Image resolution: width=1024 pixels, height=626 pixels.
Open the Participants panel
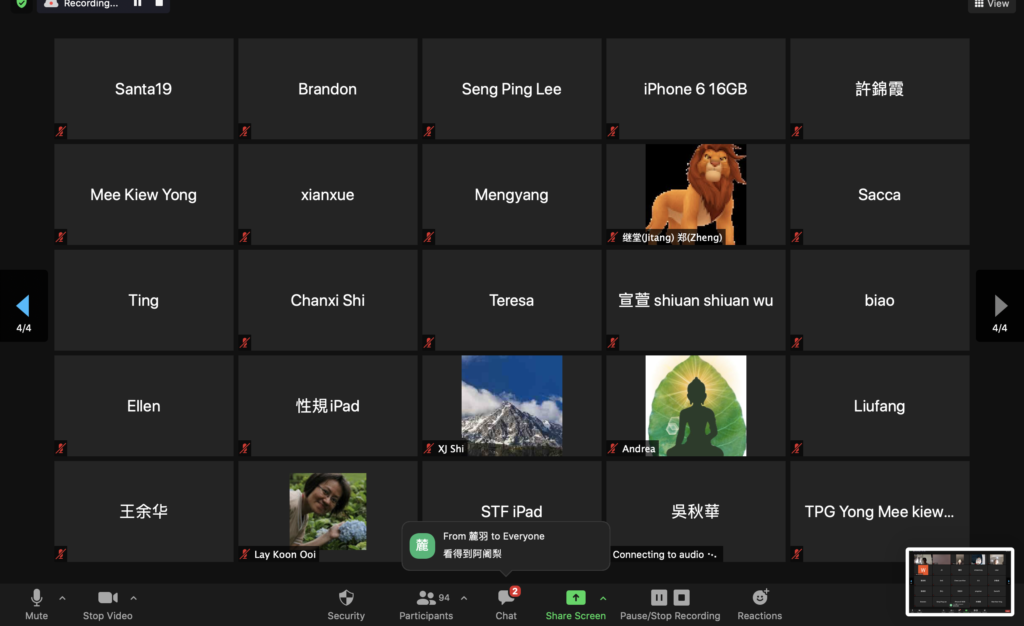pyautogui.click(x=426, y=604)
